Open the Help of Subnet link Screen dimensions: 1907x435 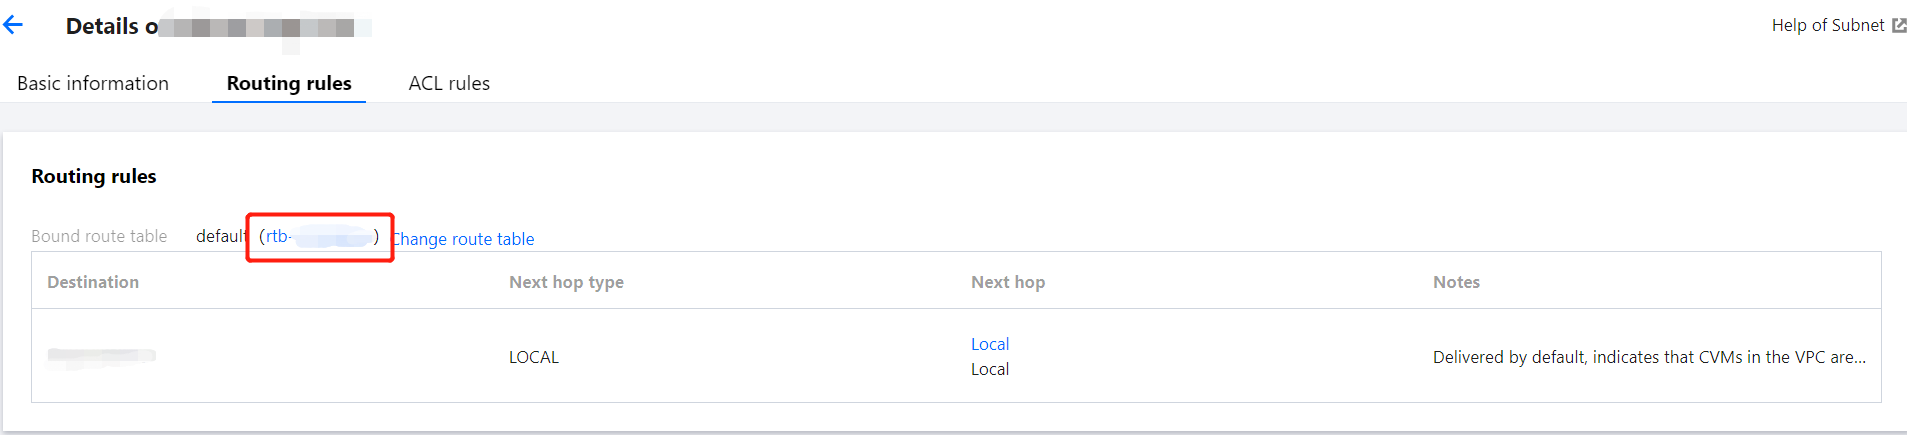(x=1827, y=26)
